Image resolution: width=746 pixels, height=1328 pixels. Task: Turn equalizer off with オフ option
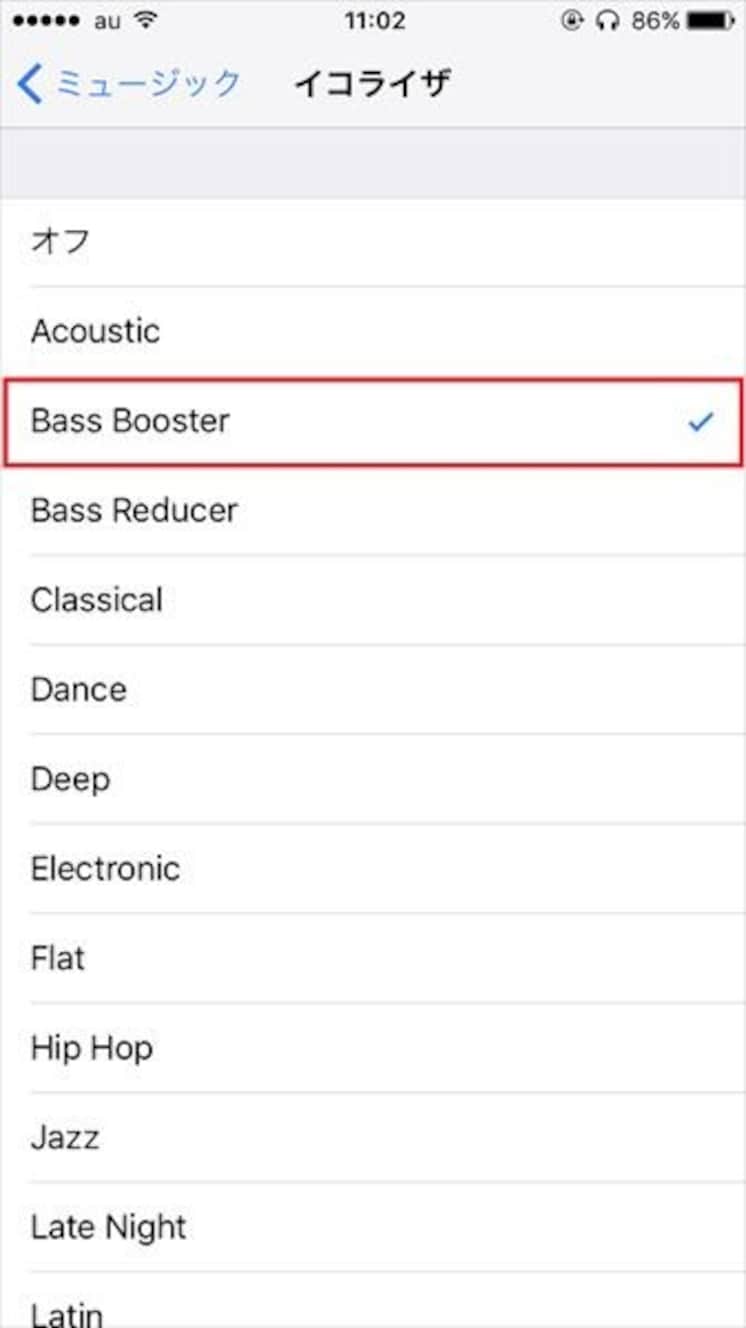point(373,242)
